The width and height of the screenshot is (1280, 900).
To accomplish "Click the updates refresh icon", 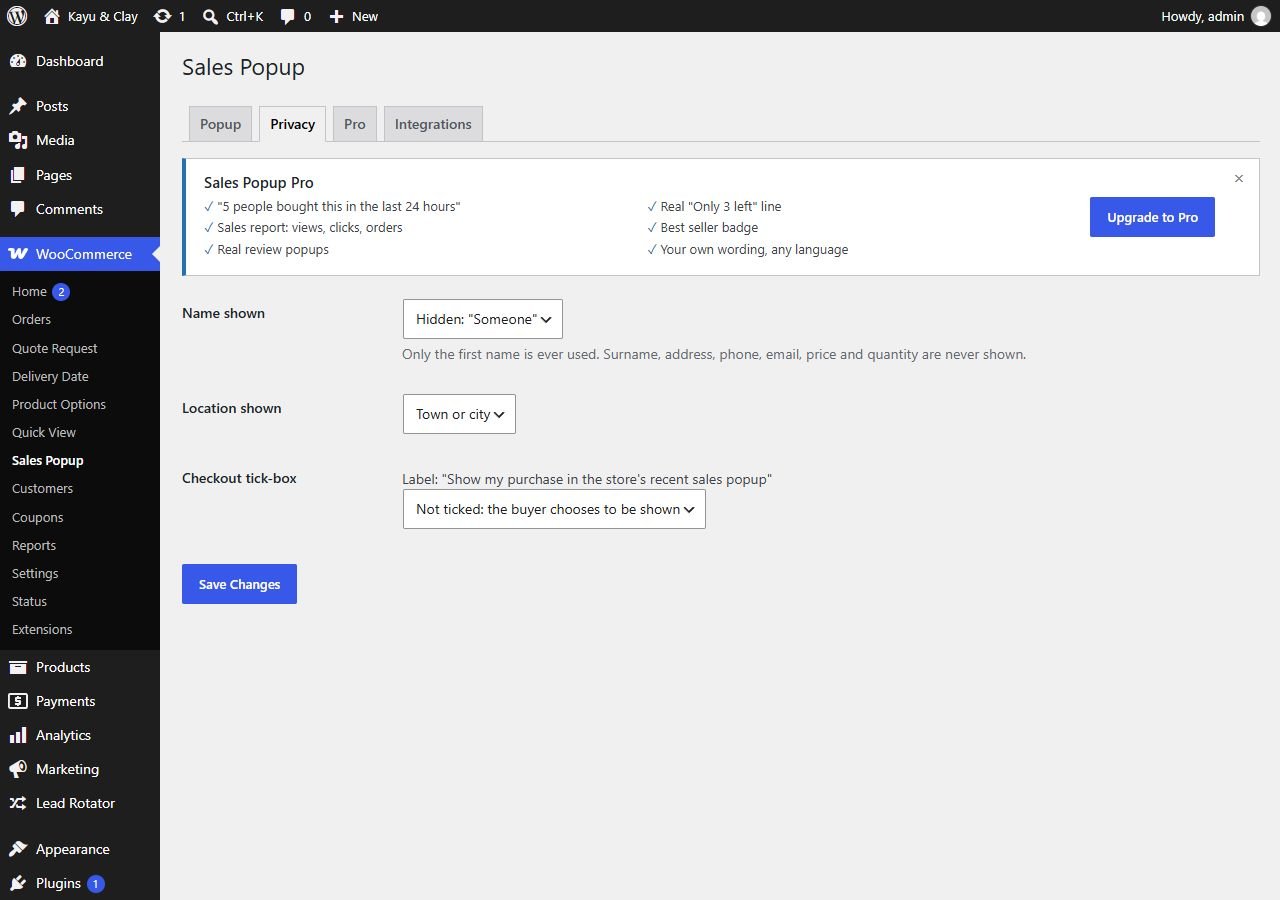I will (x=162, y=16).
